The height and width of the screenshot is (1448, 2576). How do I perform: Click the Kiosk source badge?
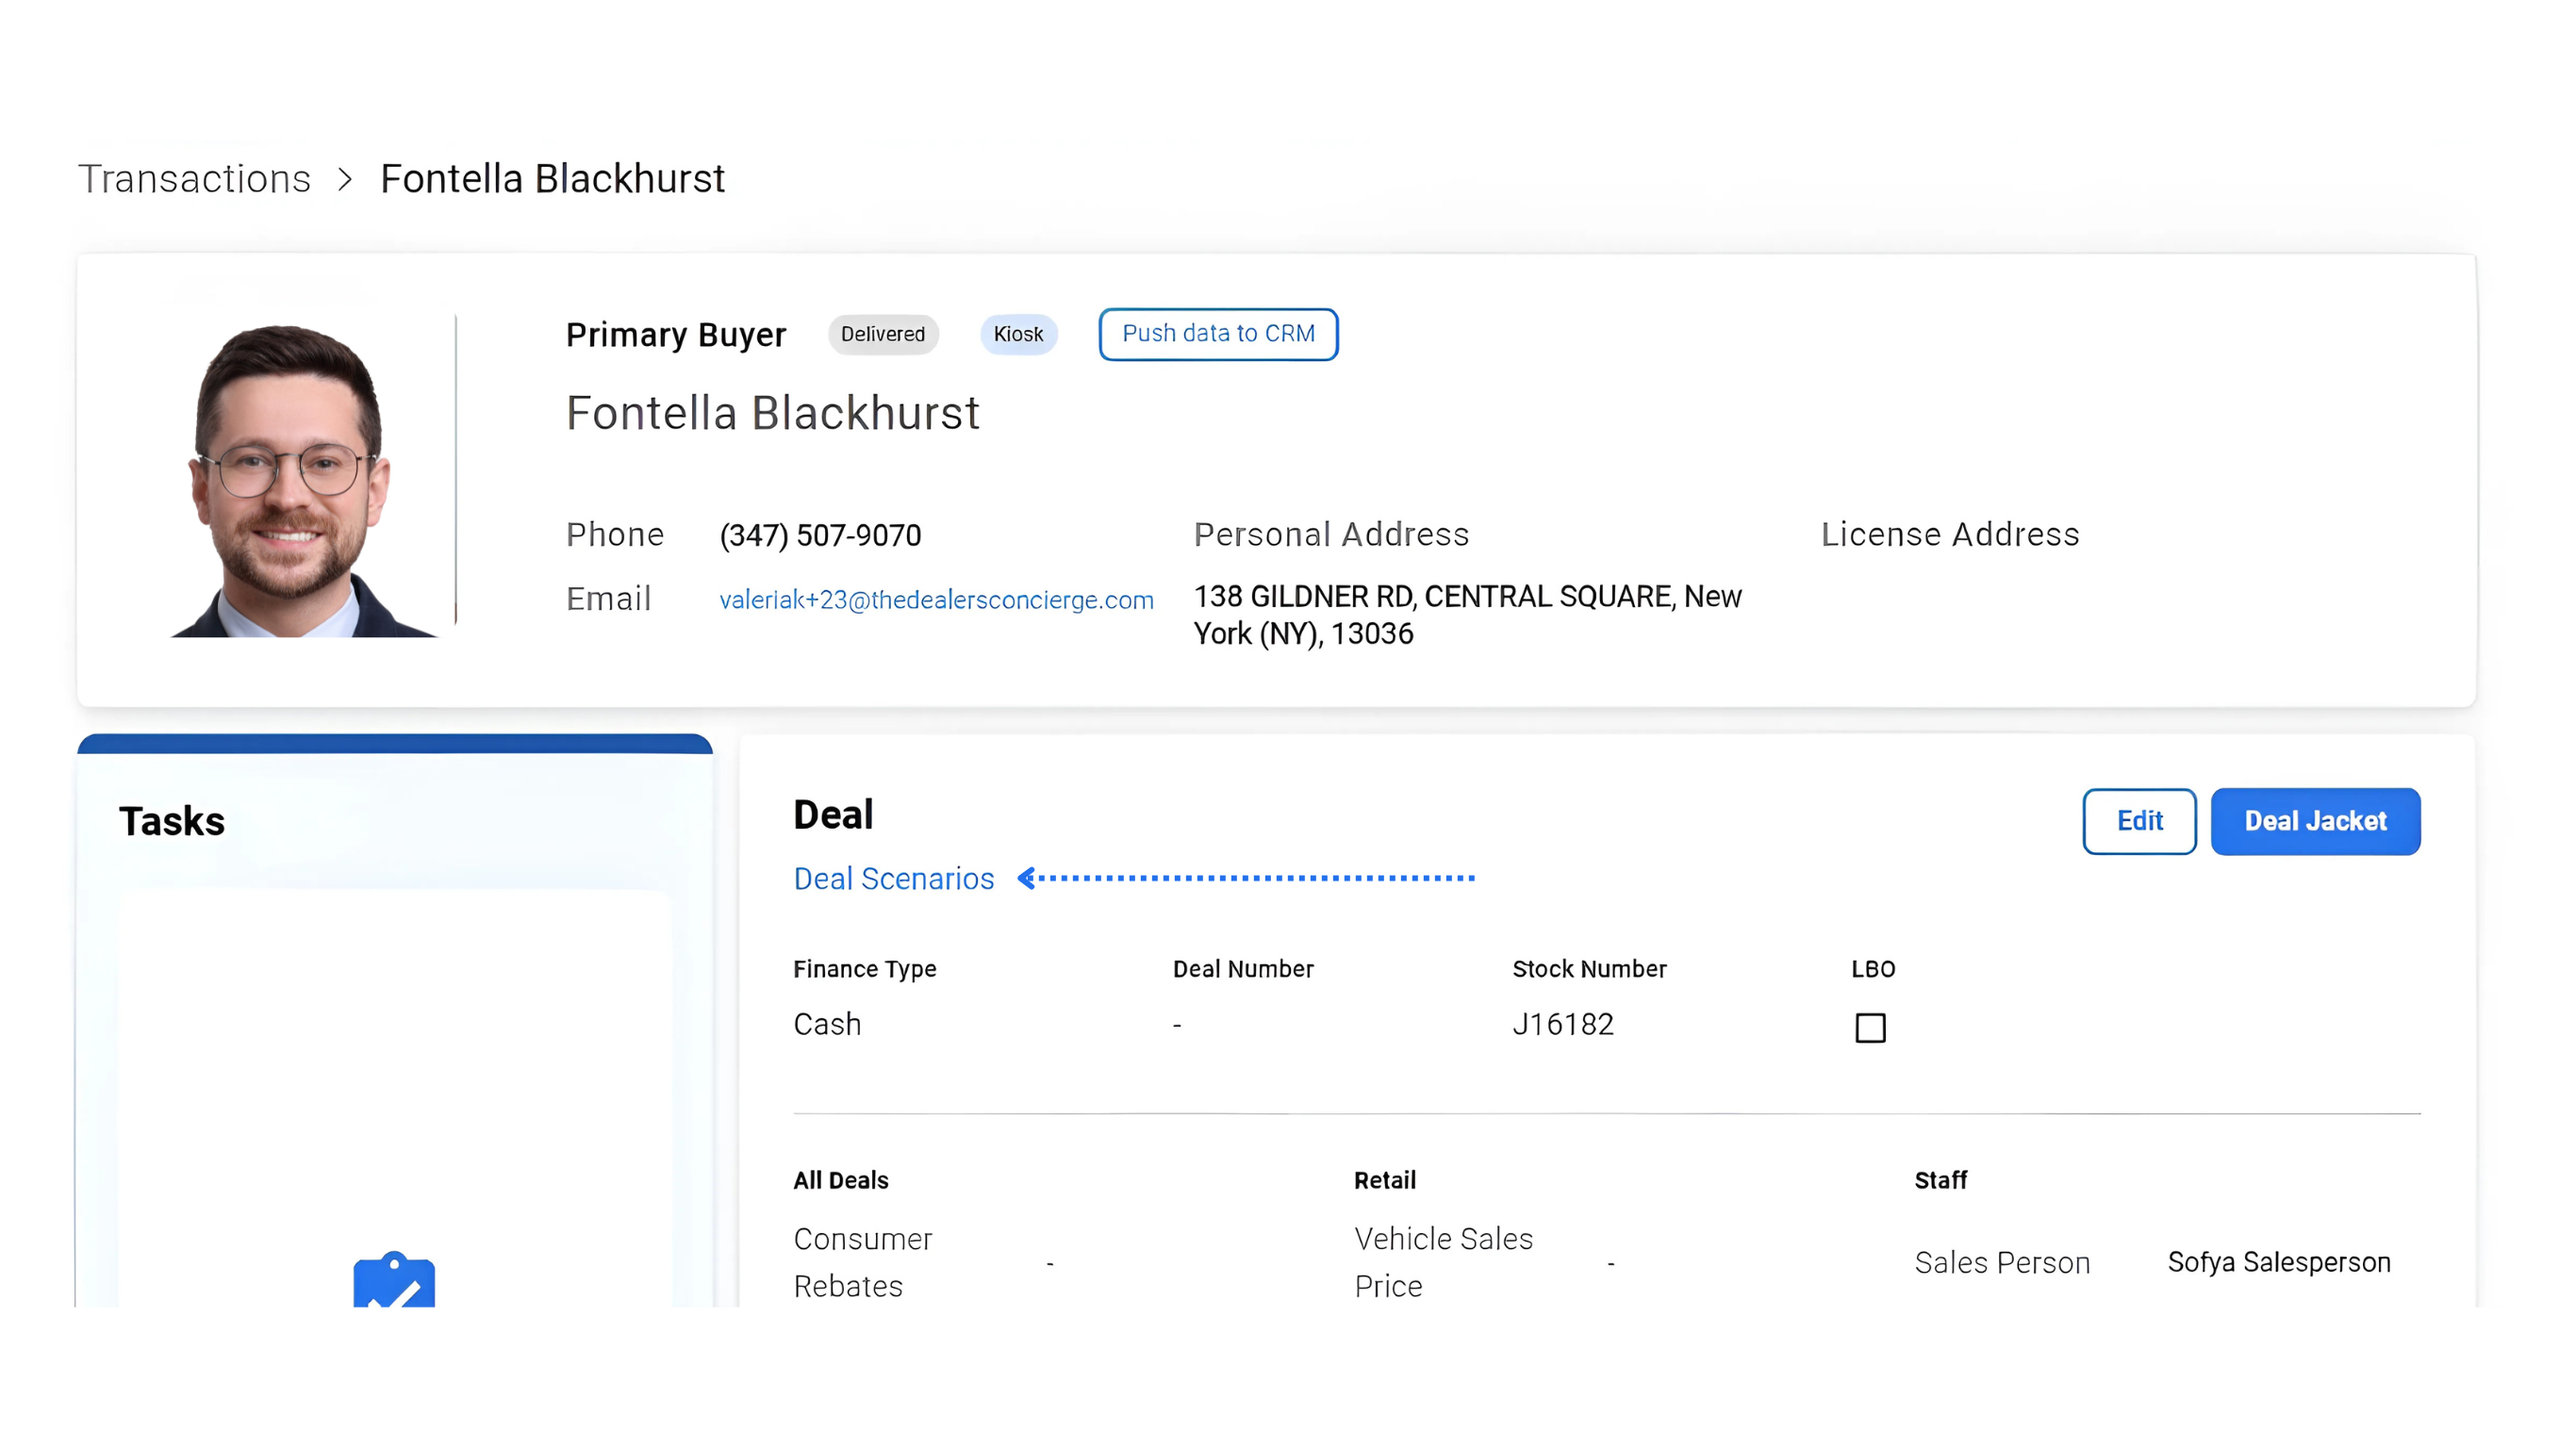(x=1018, y=334)
